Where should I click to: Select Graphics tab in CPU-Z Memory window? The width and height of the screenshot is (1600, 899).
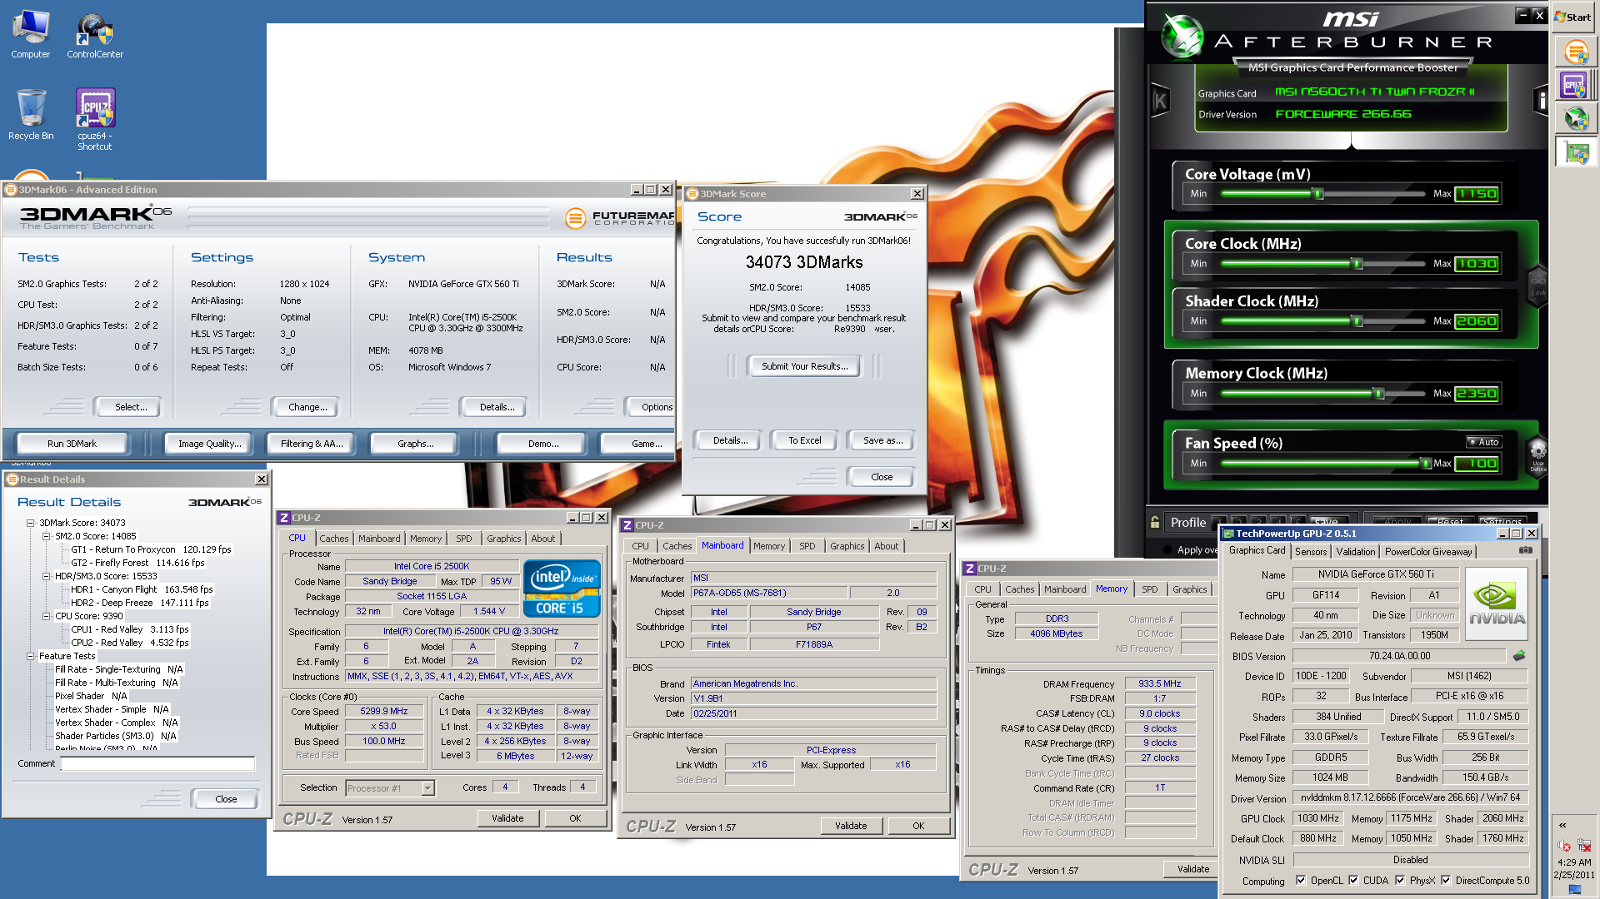coord(1189,589)
